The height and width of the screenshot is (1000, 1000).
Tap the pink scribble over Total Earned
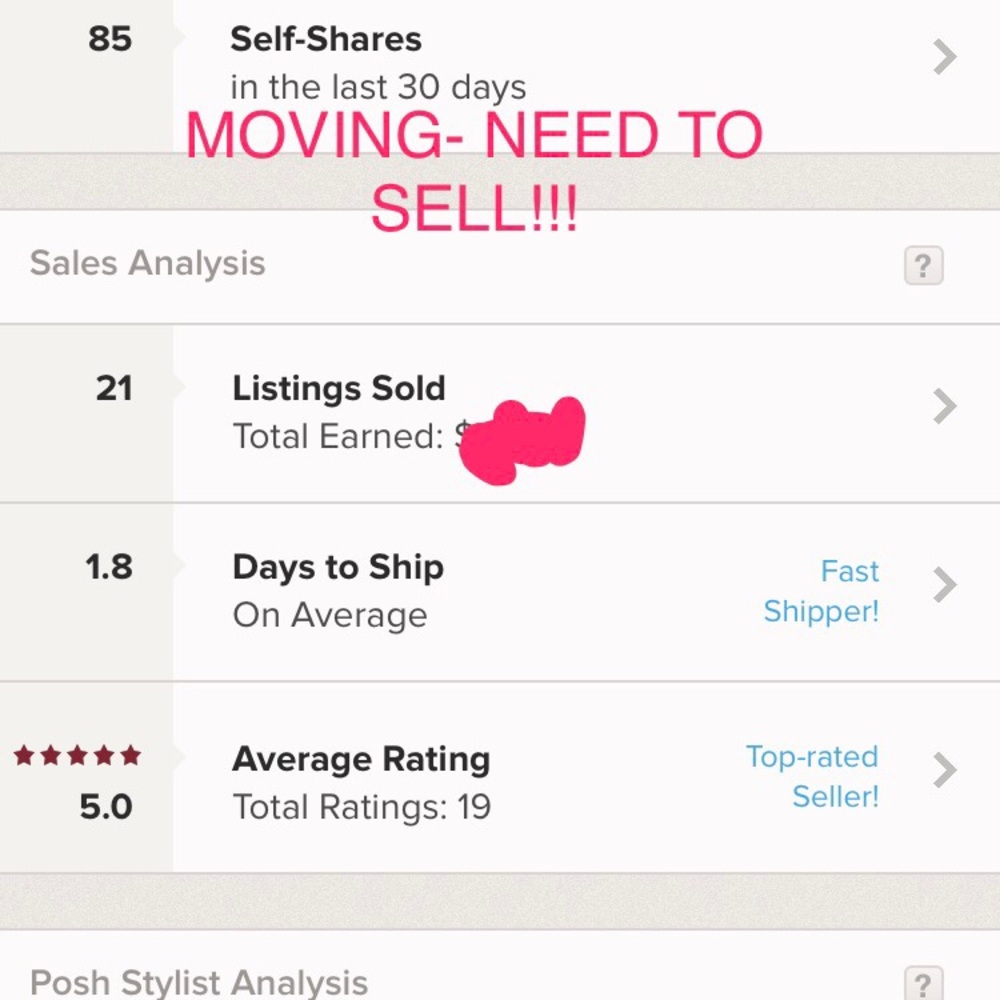coord(520,437)
